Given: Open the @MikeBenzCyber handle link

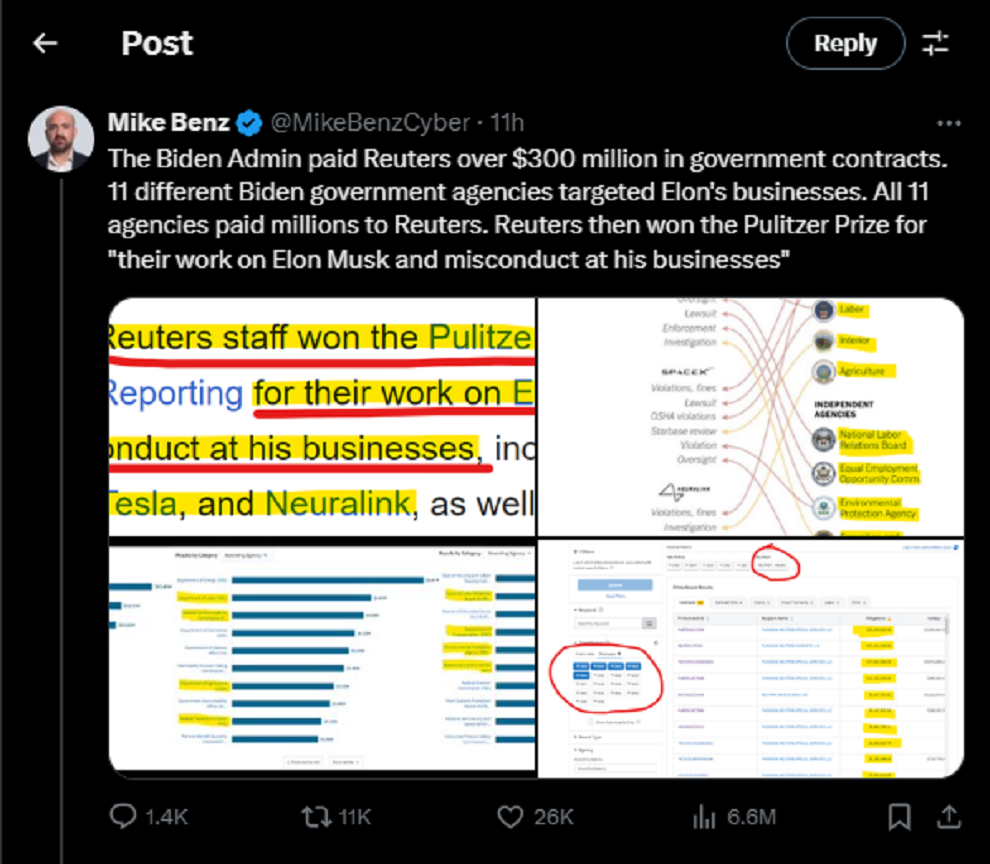Looking at the screenshot, I should [x=369, y=123].
